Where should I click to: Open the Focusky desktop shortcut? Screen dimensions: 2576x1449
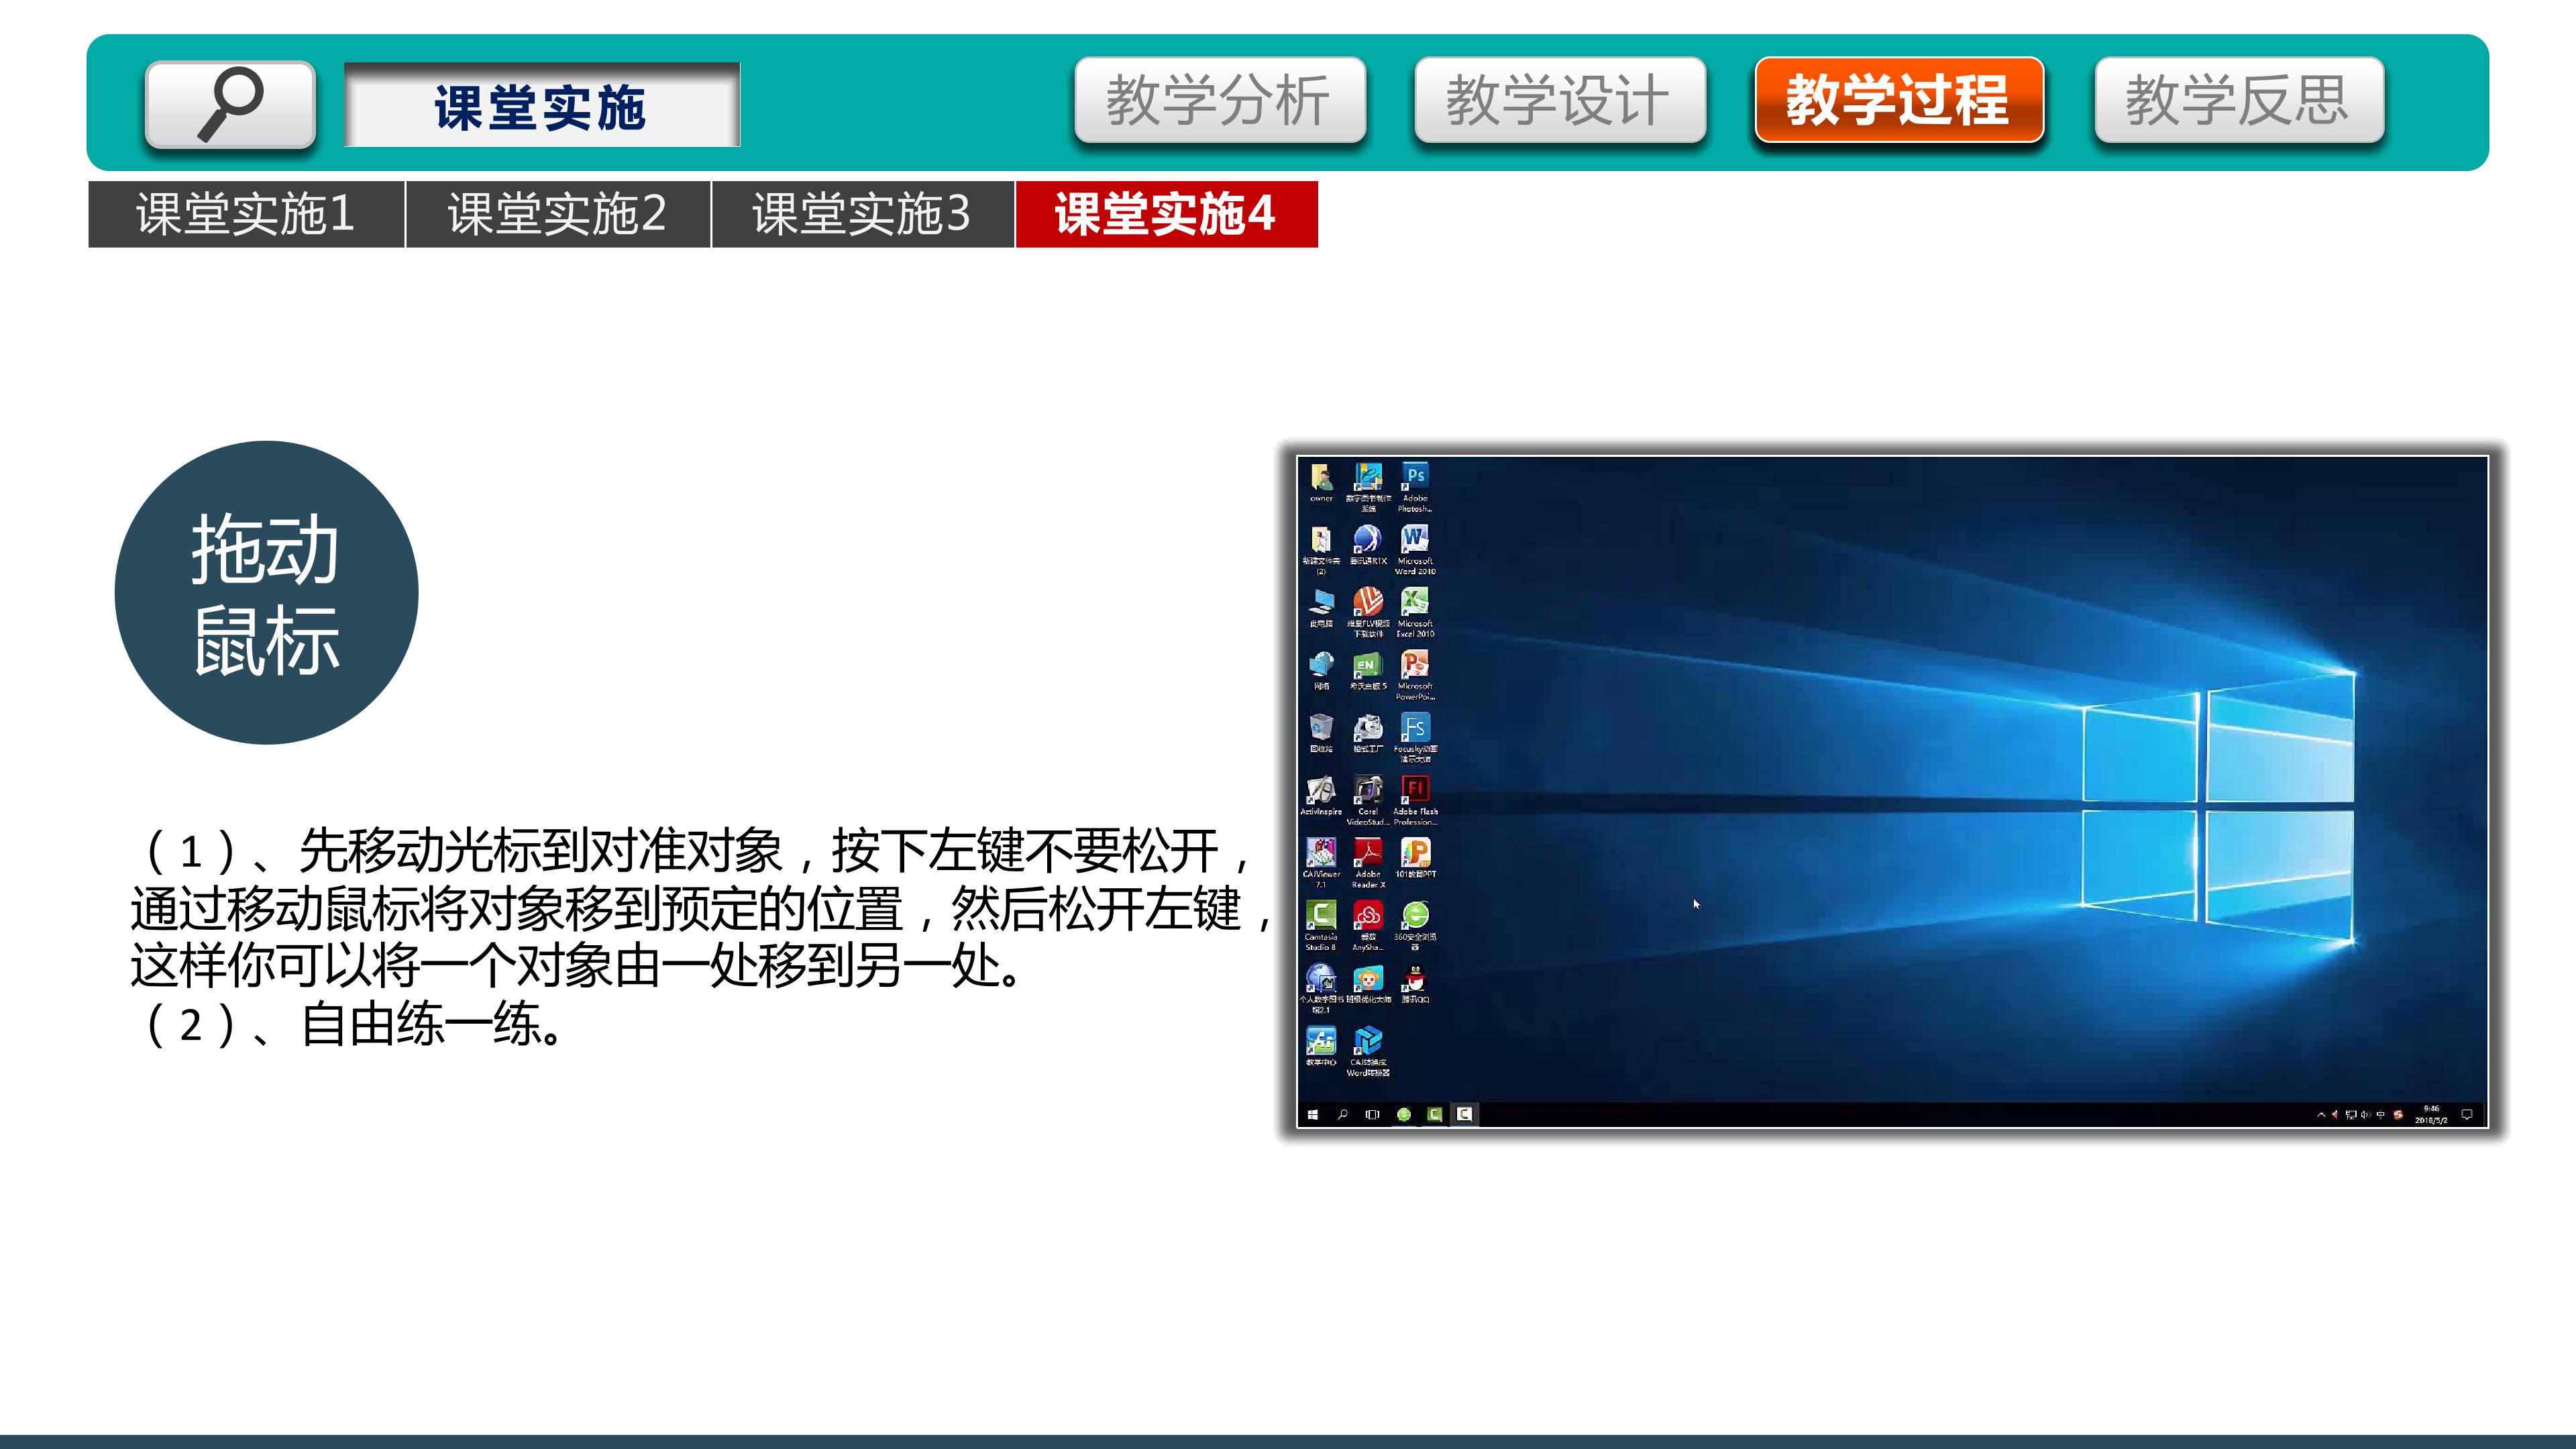point(1414,728)
